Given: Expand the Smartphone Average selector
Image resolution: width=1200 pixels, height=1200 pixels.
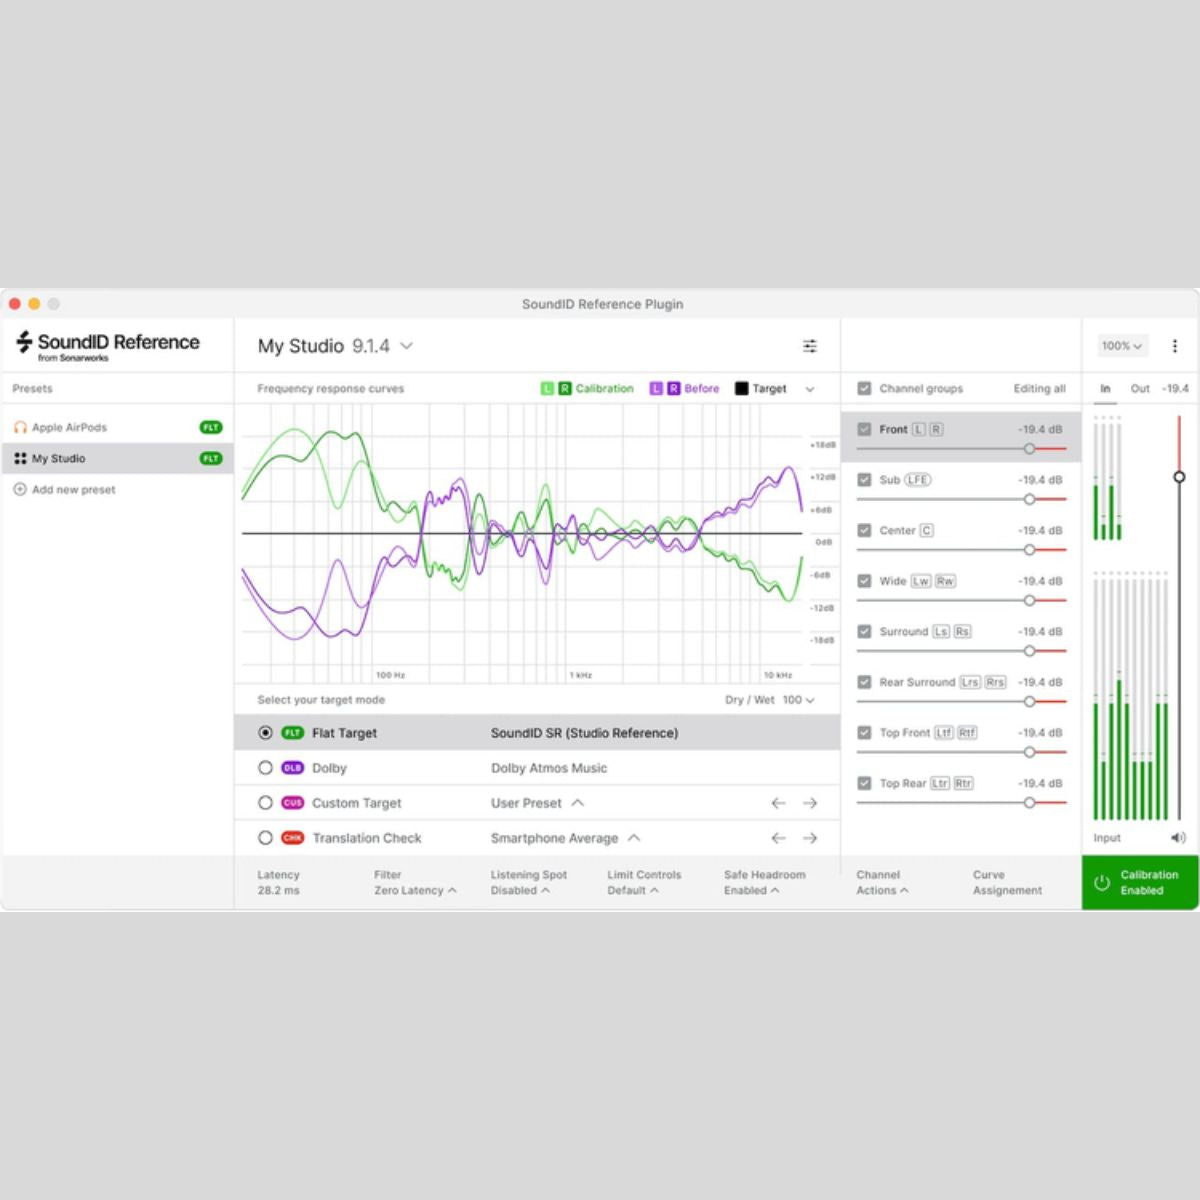Looking at the screenshot, I should (566, 838).
